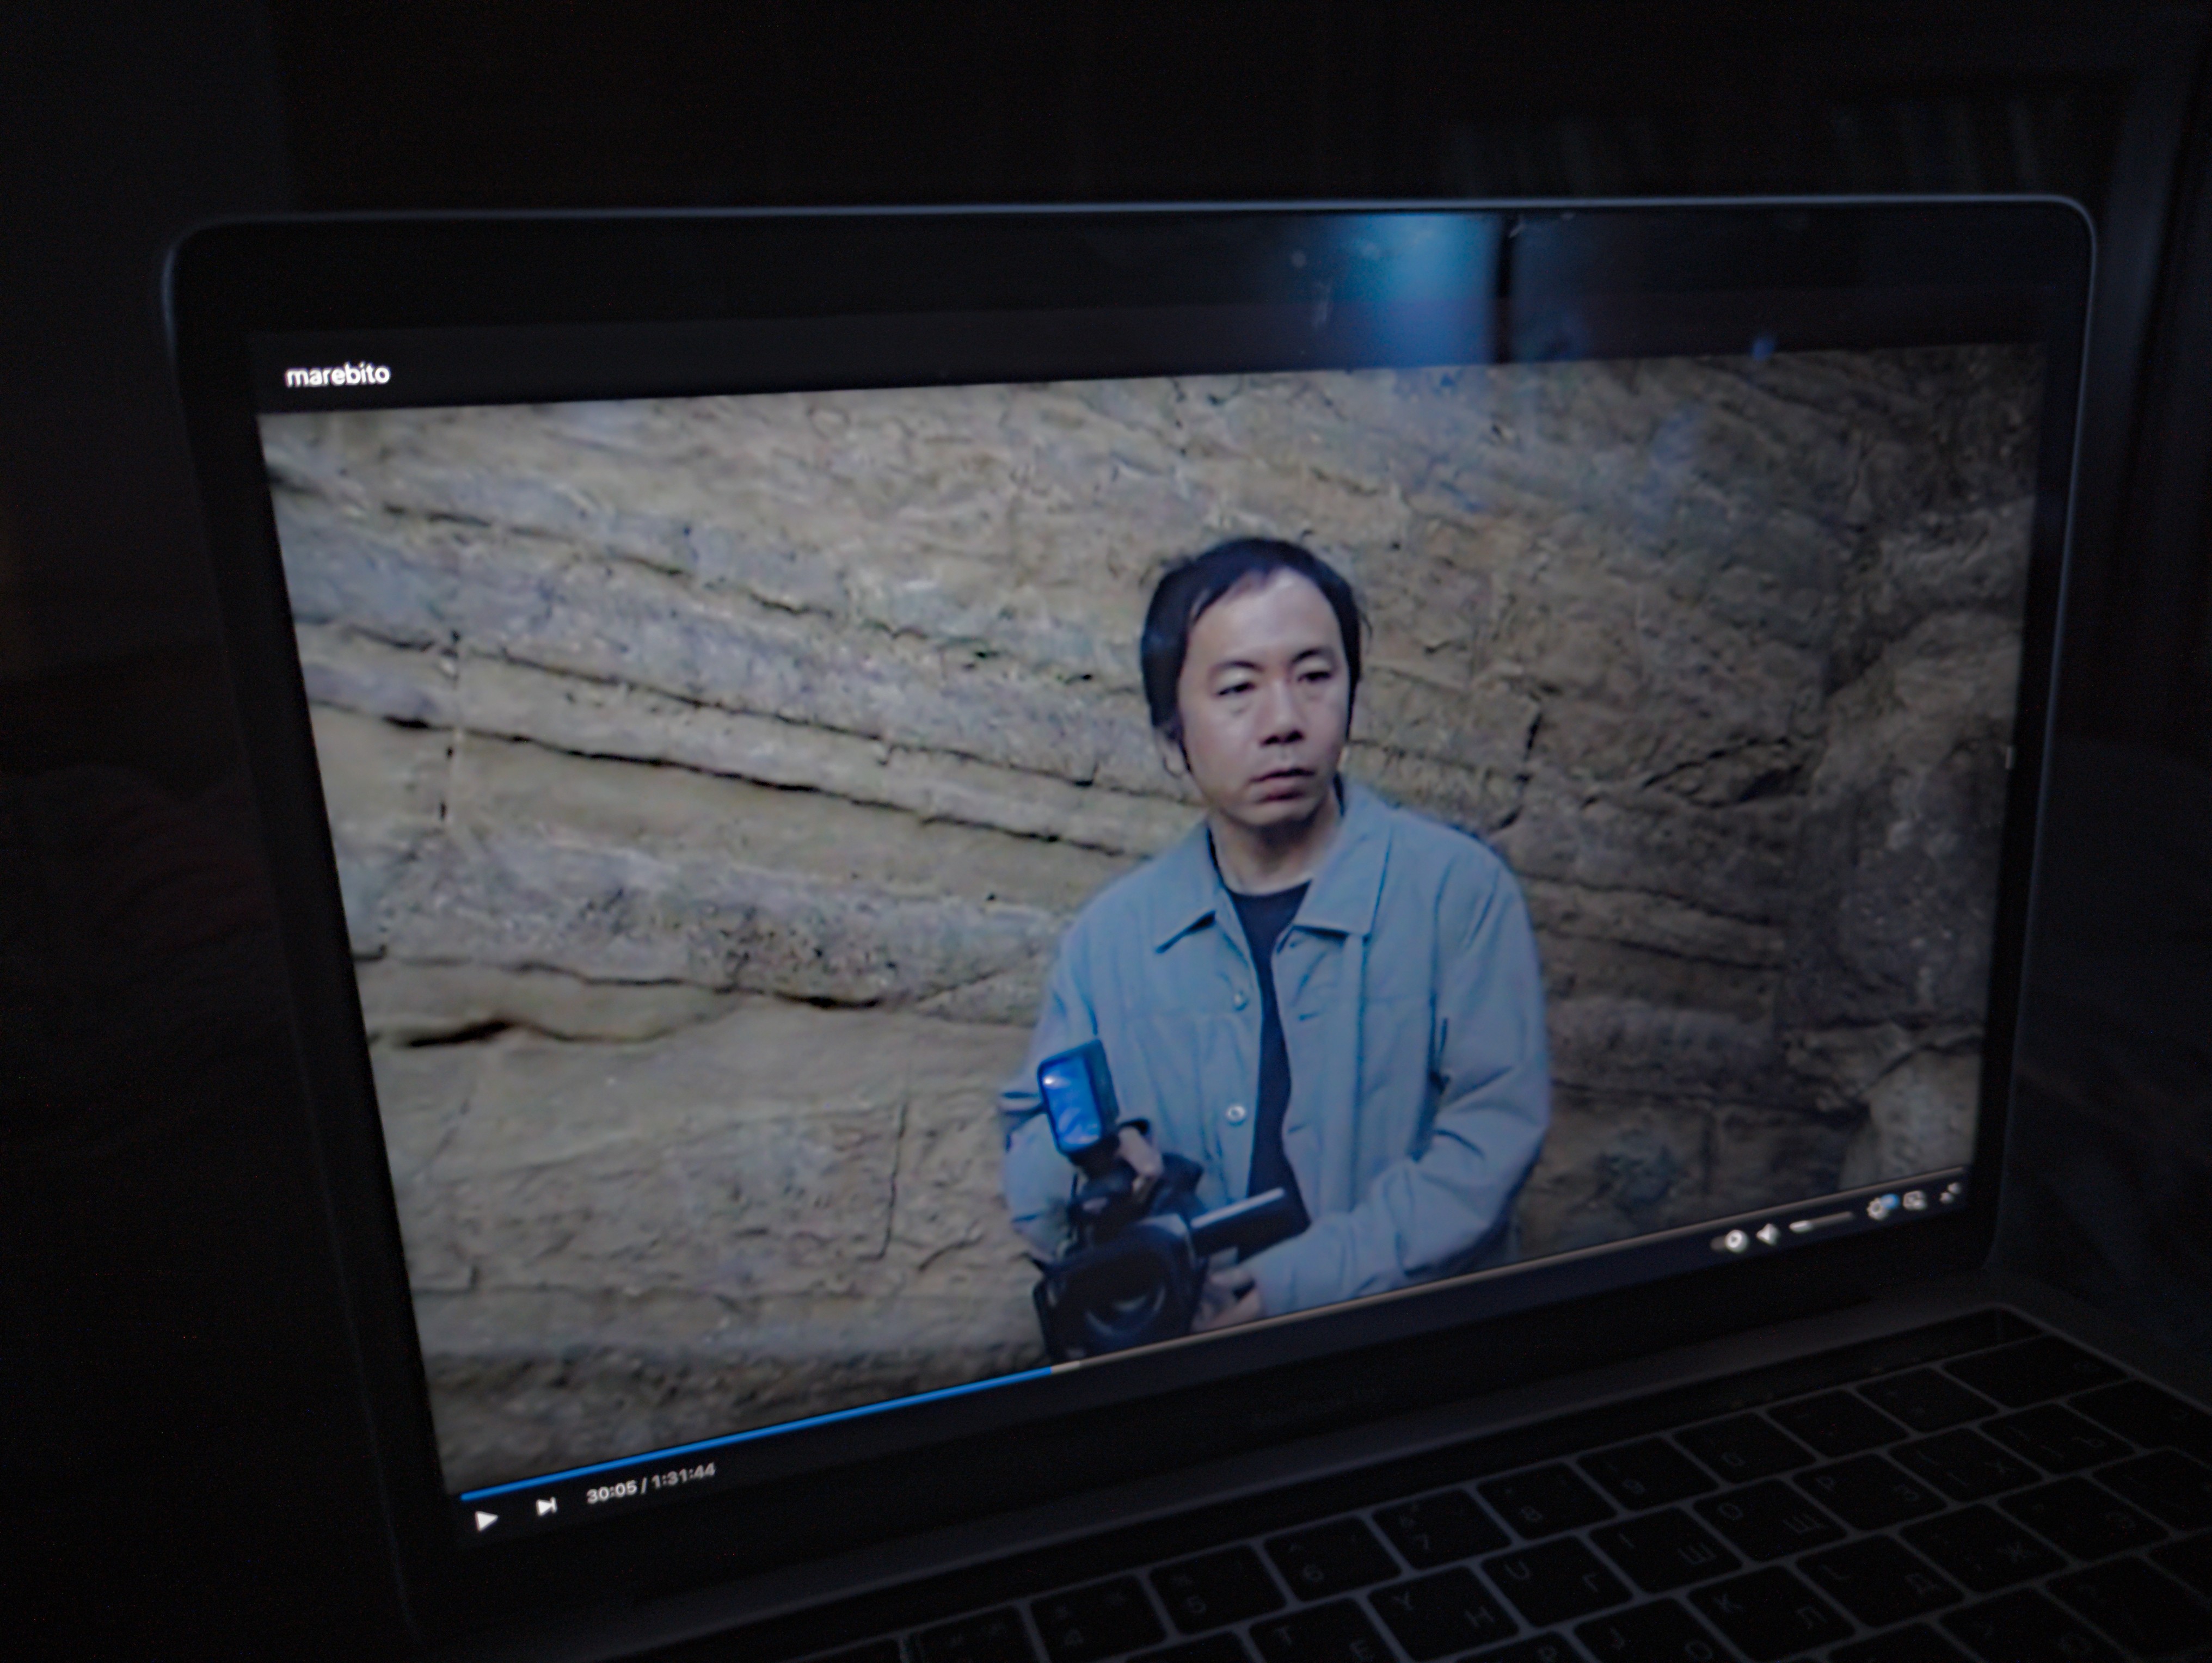Switch to miniplayer view icon
This screenshot has height=1663, width=2212.
[1915, 1200]
